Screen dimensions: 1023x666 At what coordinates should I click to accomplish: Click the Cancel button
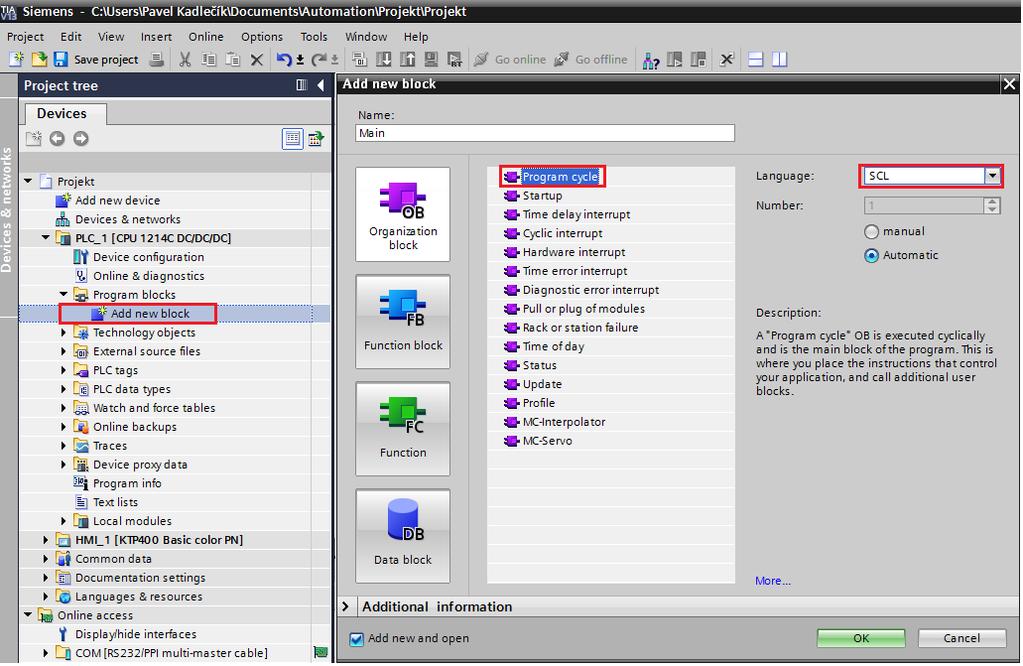[x=962, y=638]
